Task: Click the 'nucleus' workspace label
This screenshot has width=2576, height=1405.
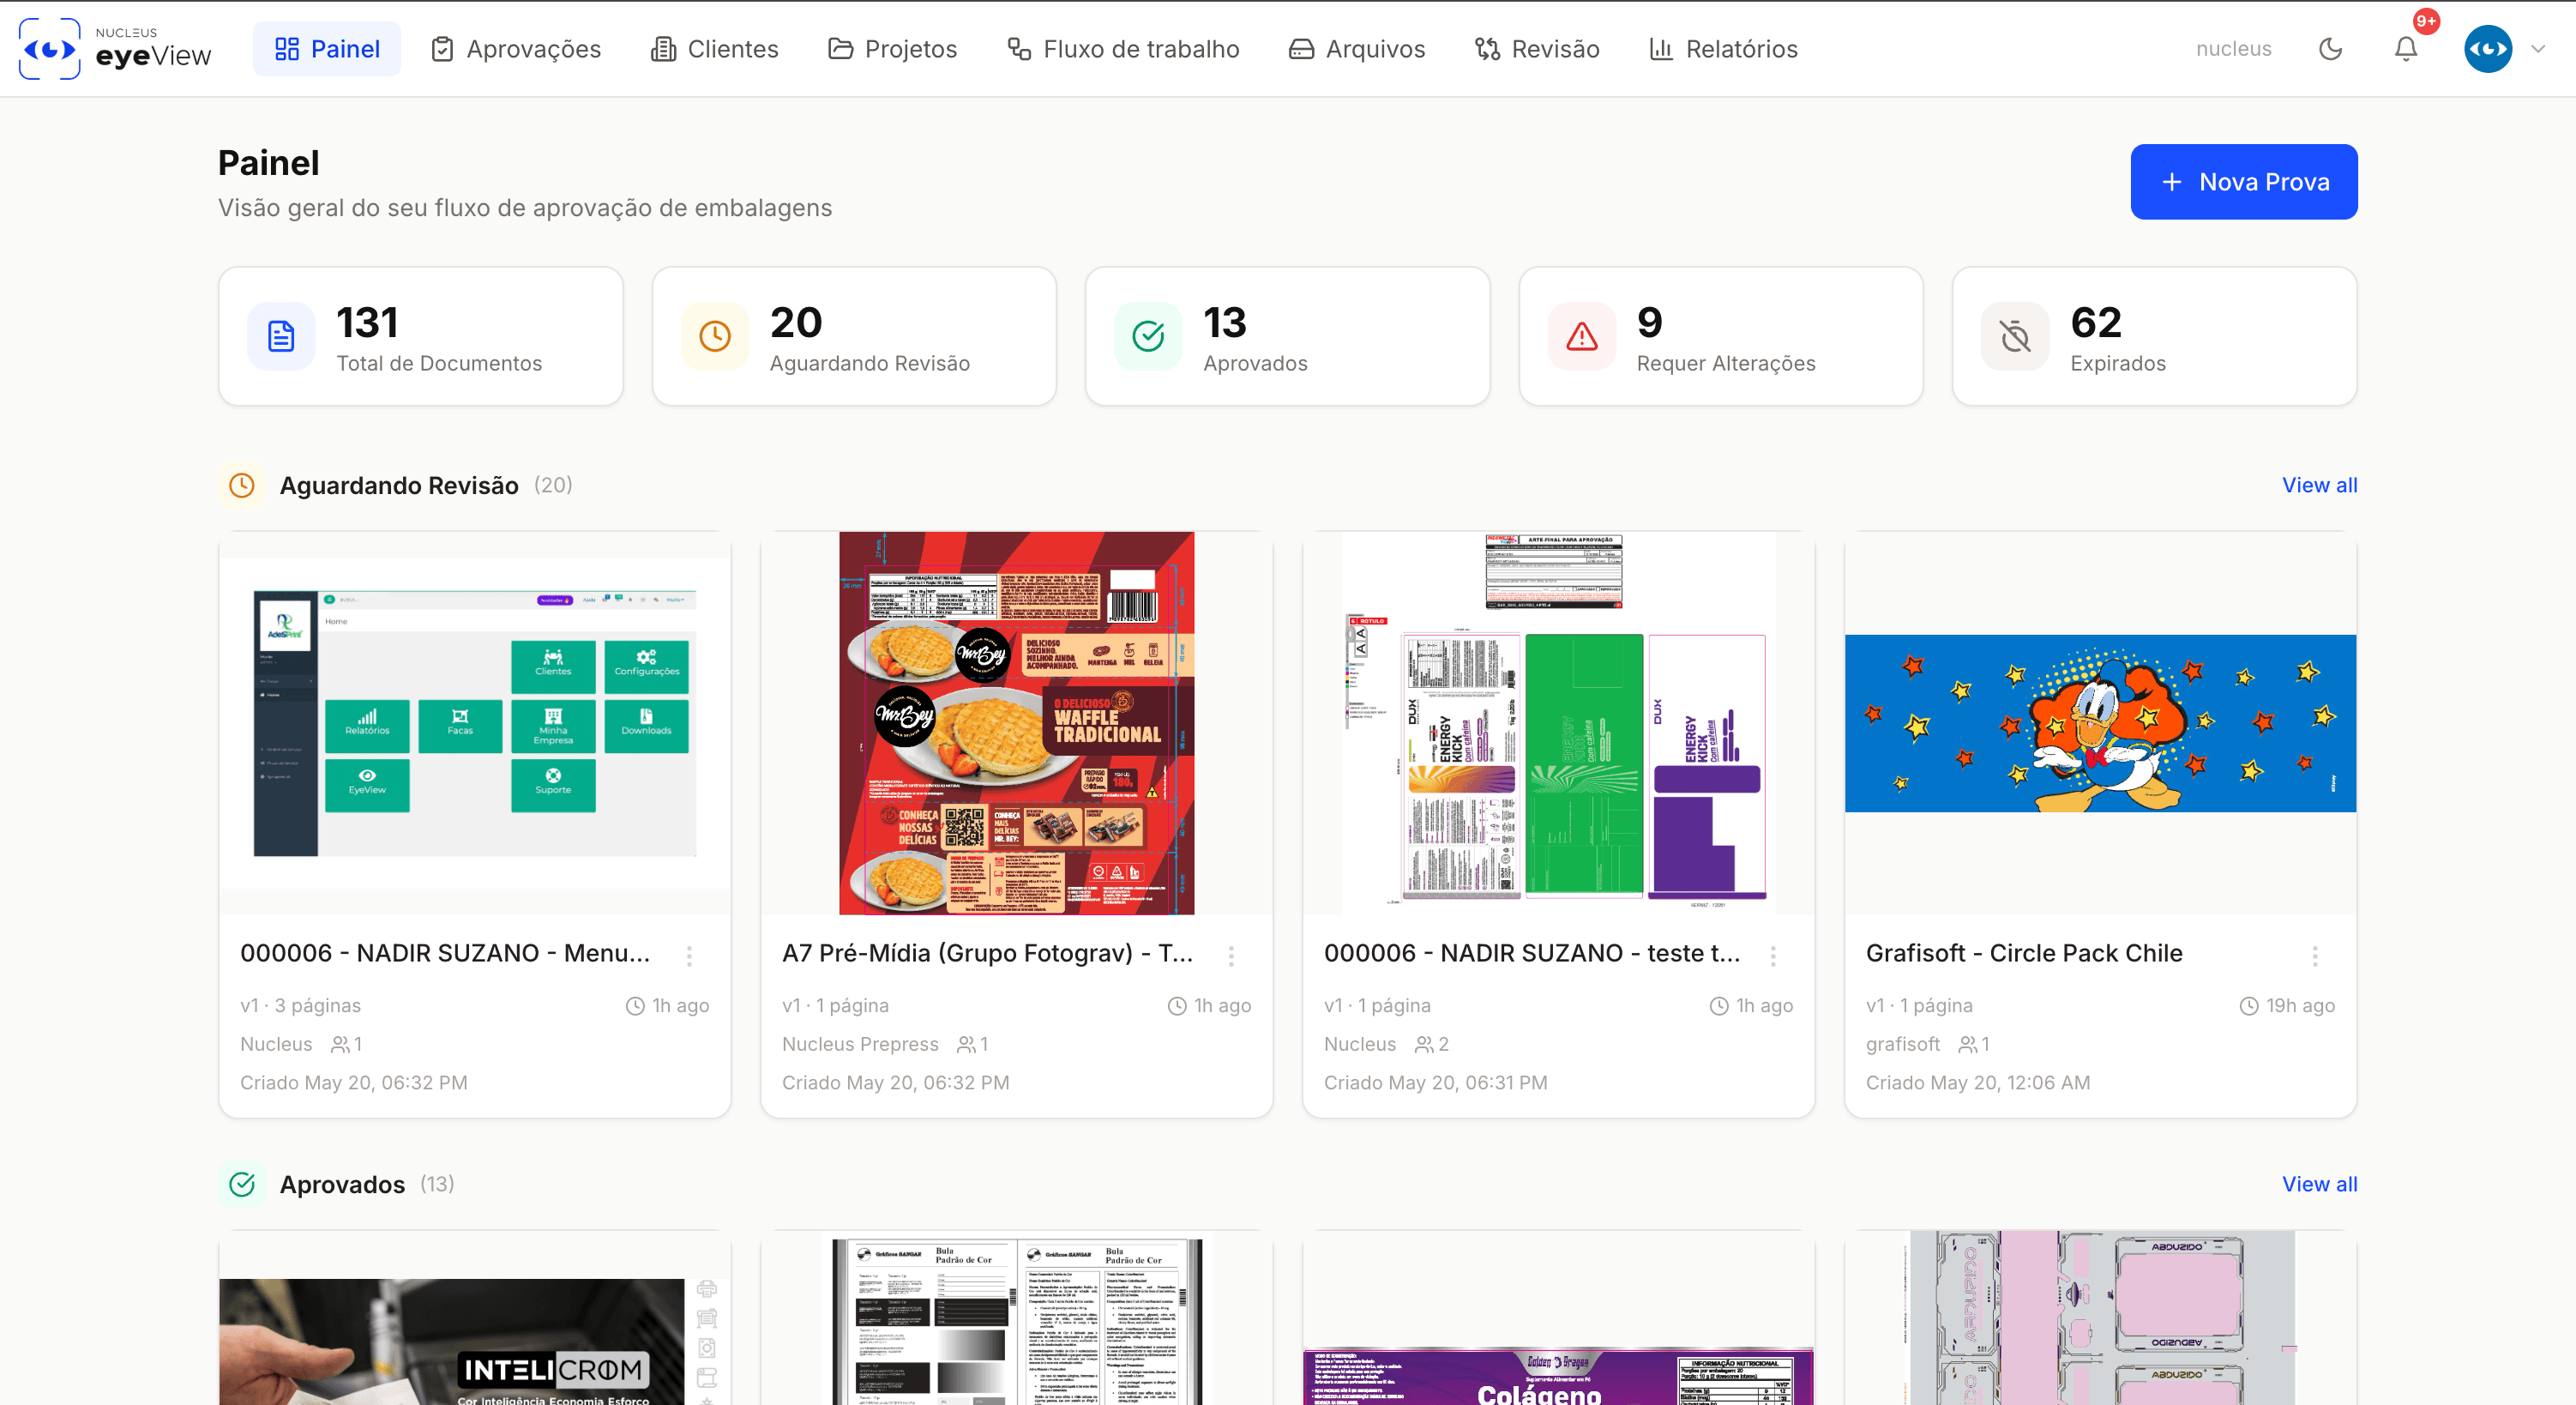Action: (2233, 49)
